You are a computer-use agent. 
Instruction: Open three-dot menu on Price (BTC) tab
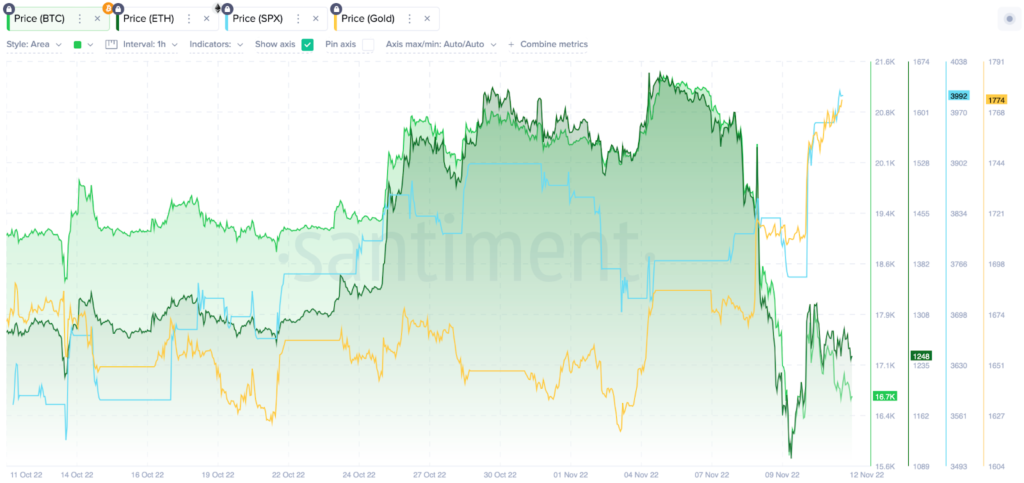pyautogui.click(x=80, y=19)
